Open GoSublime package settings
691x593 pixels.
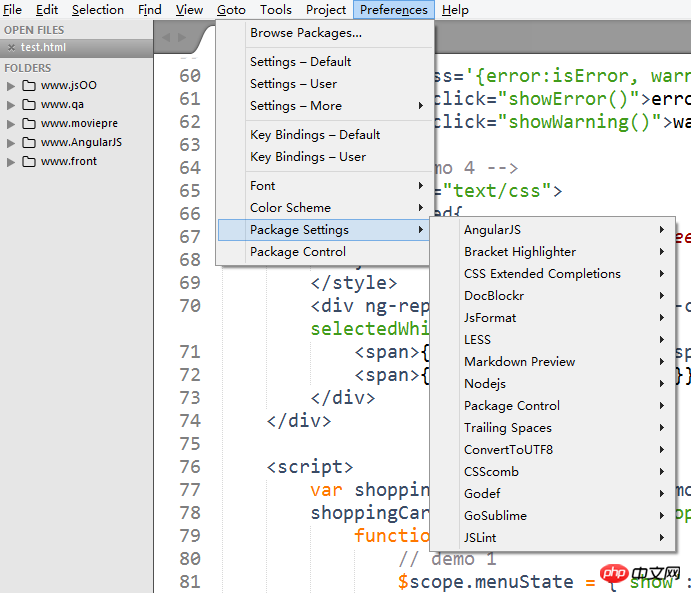(x=552, y=516)
